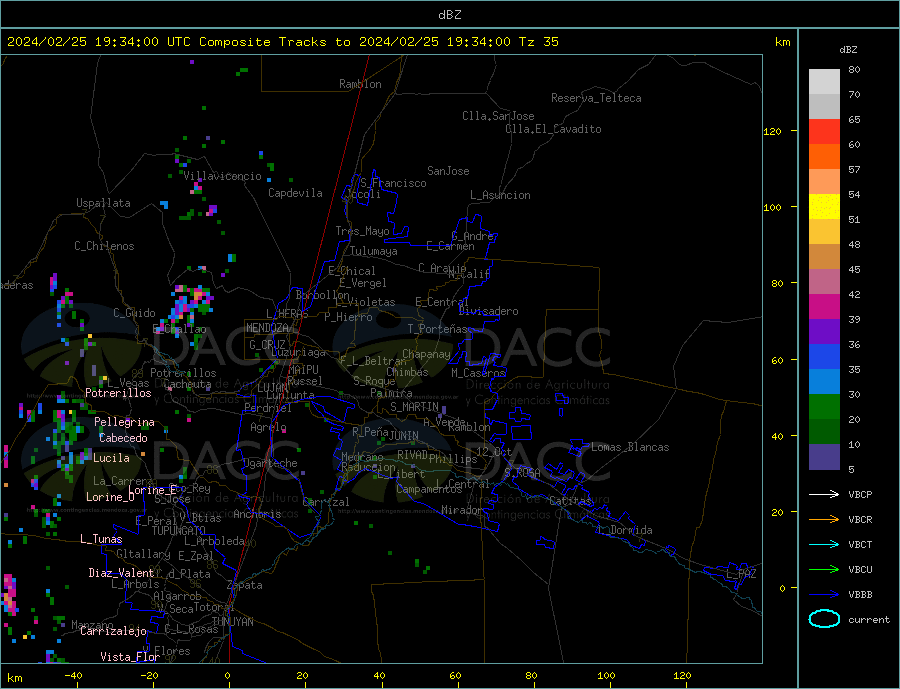Click the 'Tz 35' threshold text in the header
900x689 pixels.
pyautogui.click(x=538, y=42)
